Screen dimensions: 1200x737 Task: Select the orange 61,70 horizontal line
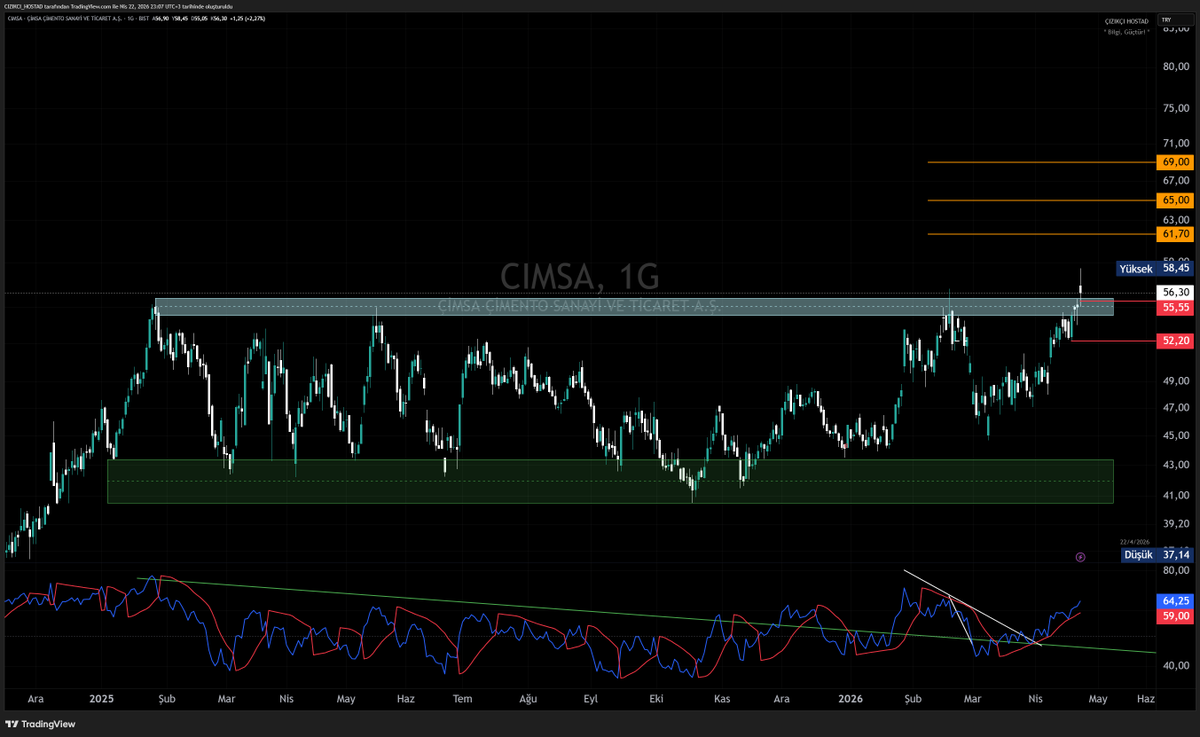1041,234
